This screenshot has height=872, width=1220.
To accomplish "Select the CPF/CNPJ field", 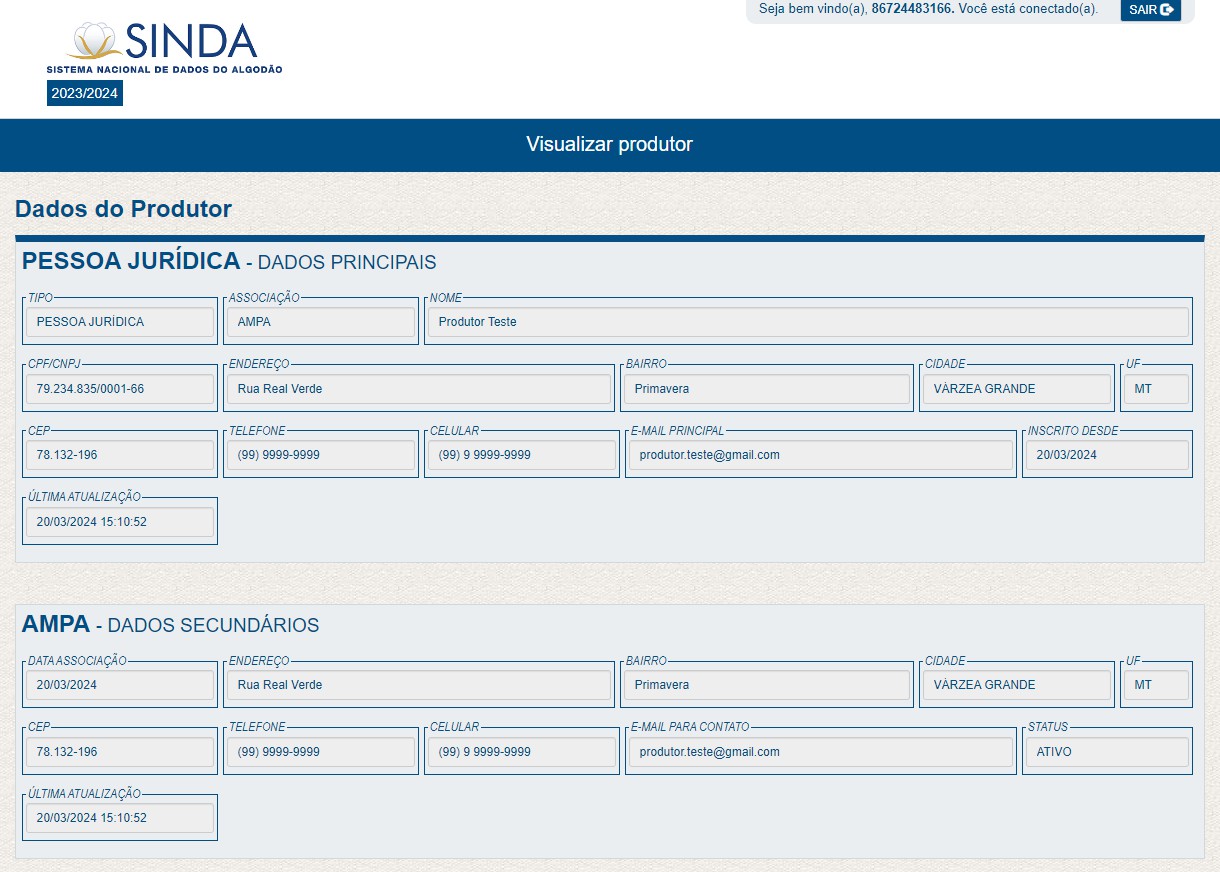I will pos(120,389).
